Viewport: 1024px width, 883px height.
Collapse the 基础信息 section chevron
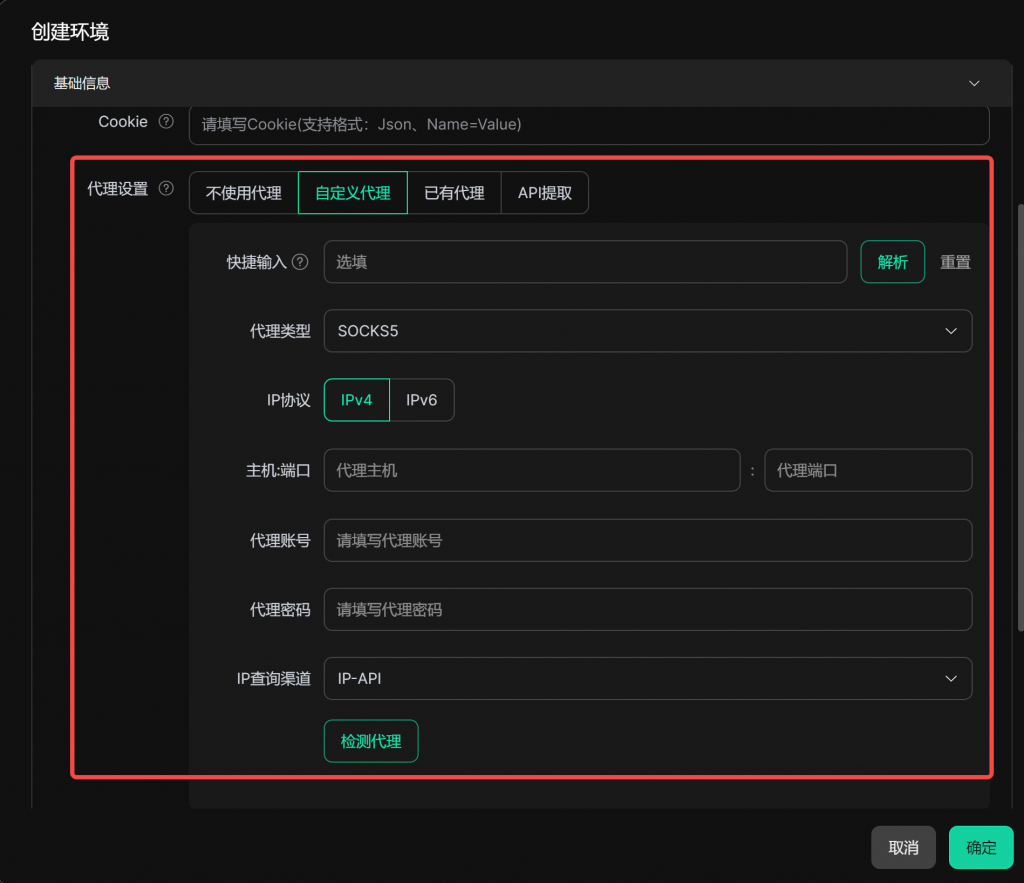point(974,84)
